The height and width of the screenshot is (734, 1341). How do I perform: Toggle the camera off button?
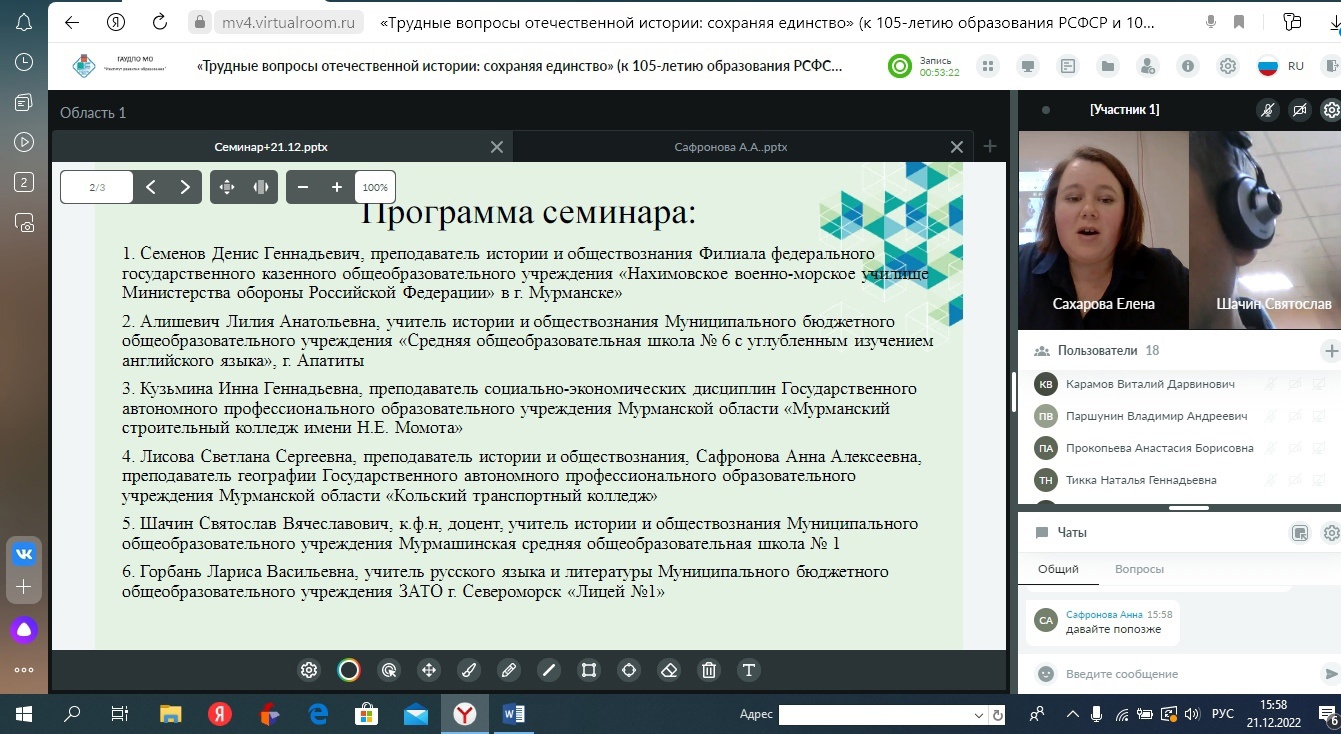click(1299, 110)
